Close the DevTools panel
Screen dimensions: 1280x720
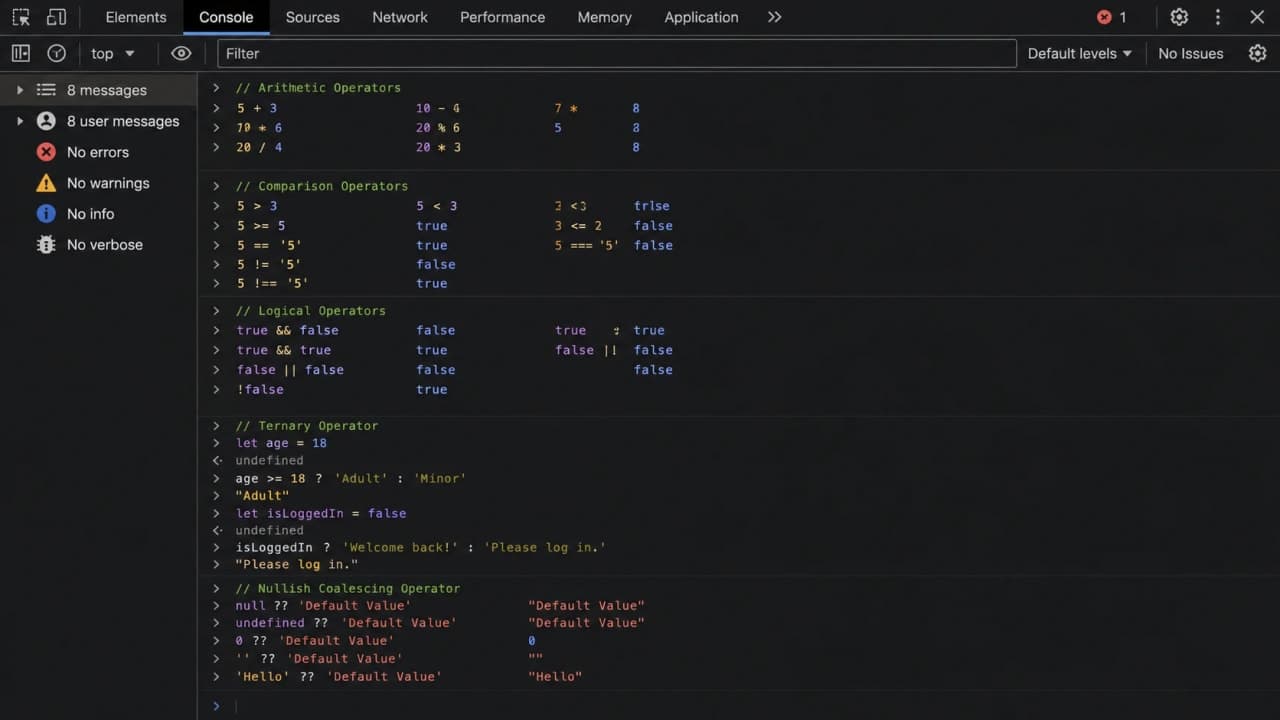click(1257, 17)
